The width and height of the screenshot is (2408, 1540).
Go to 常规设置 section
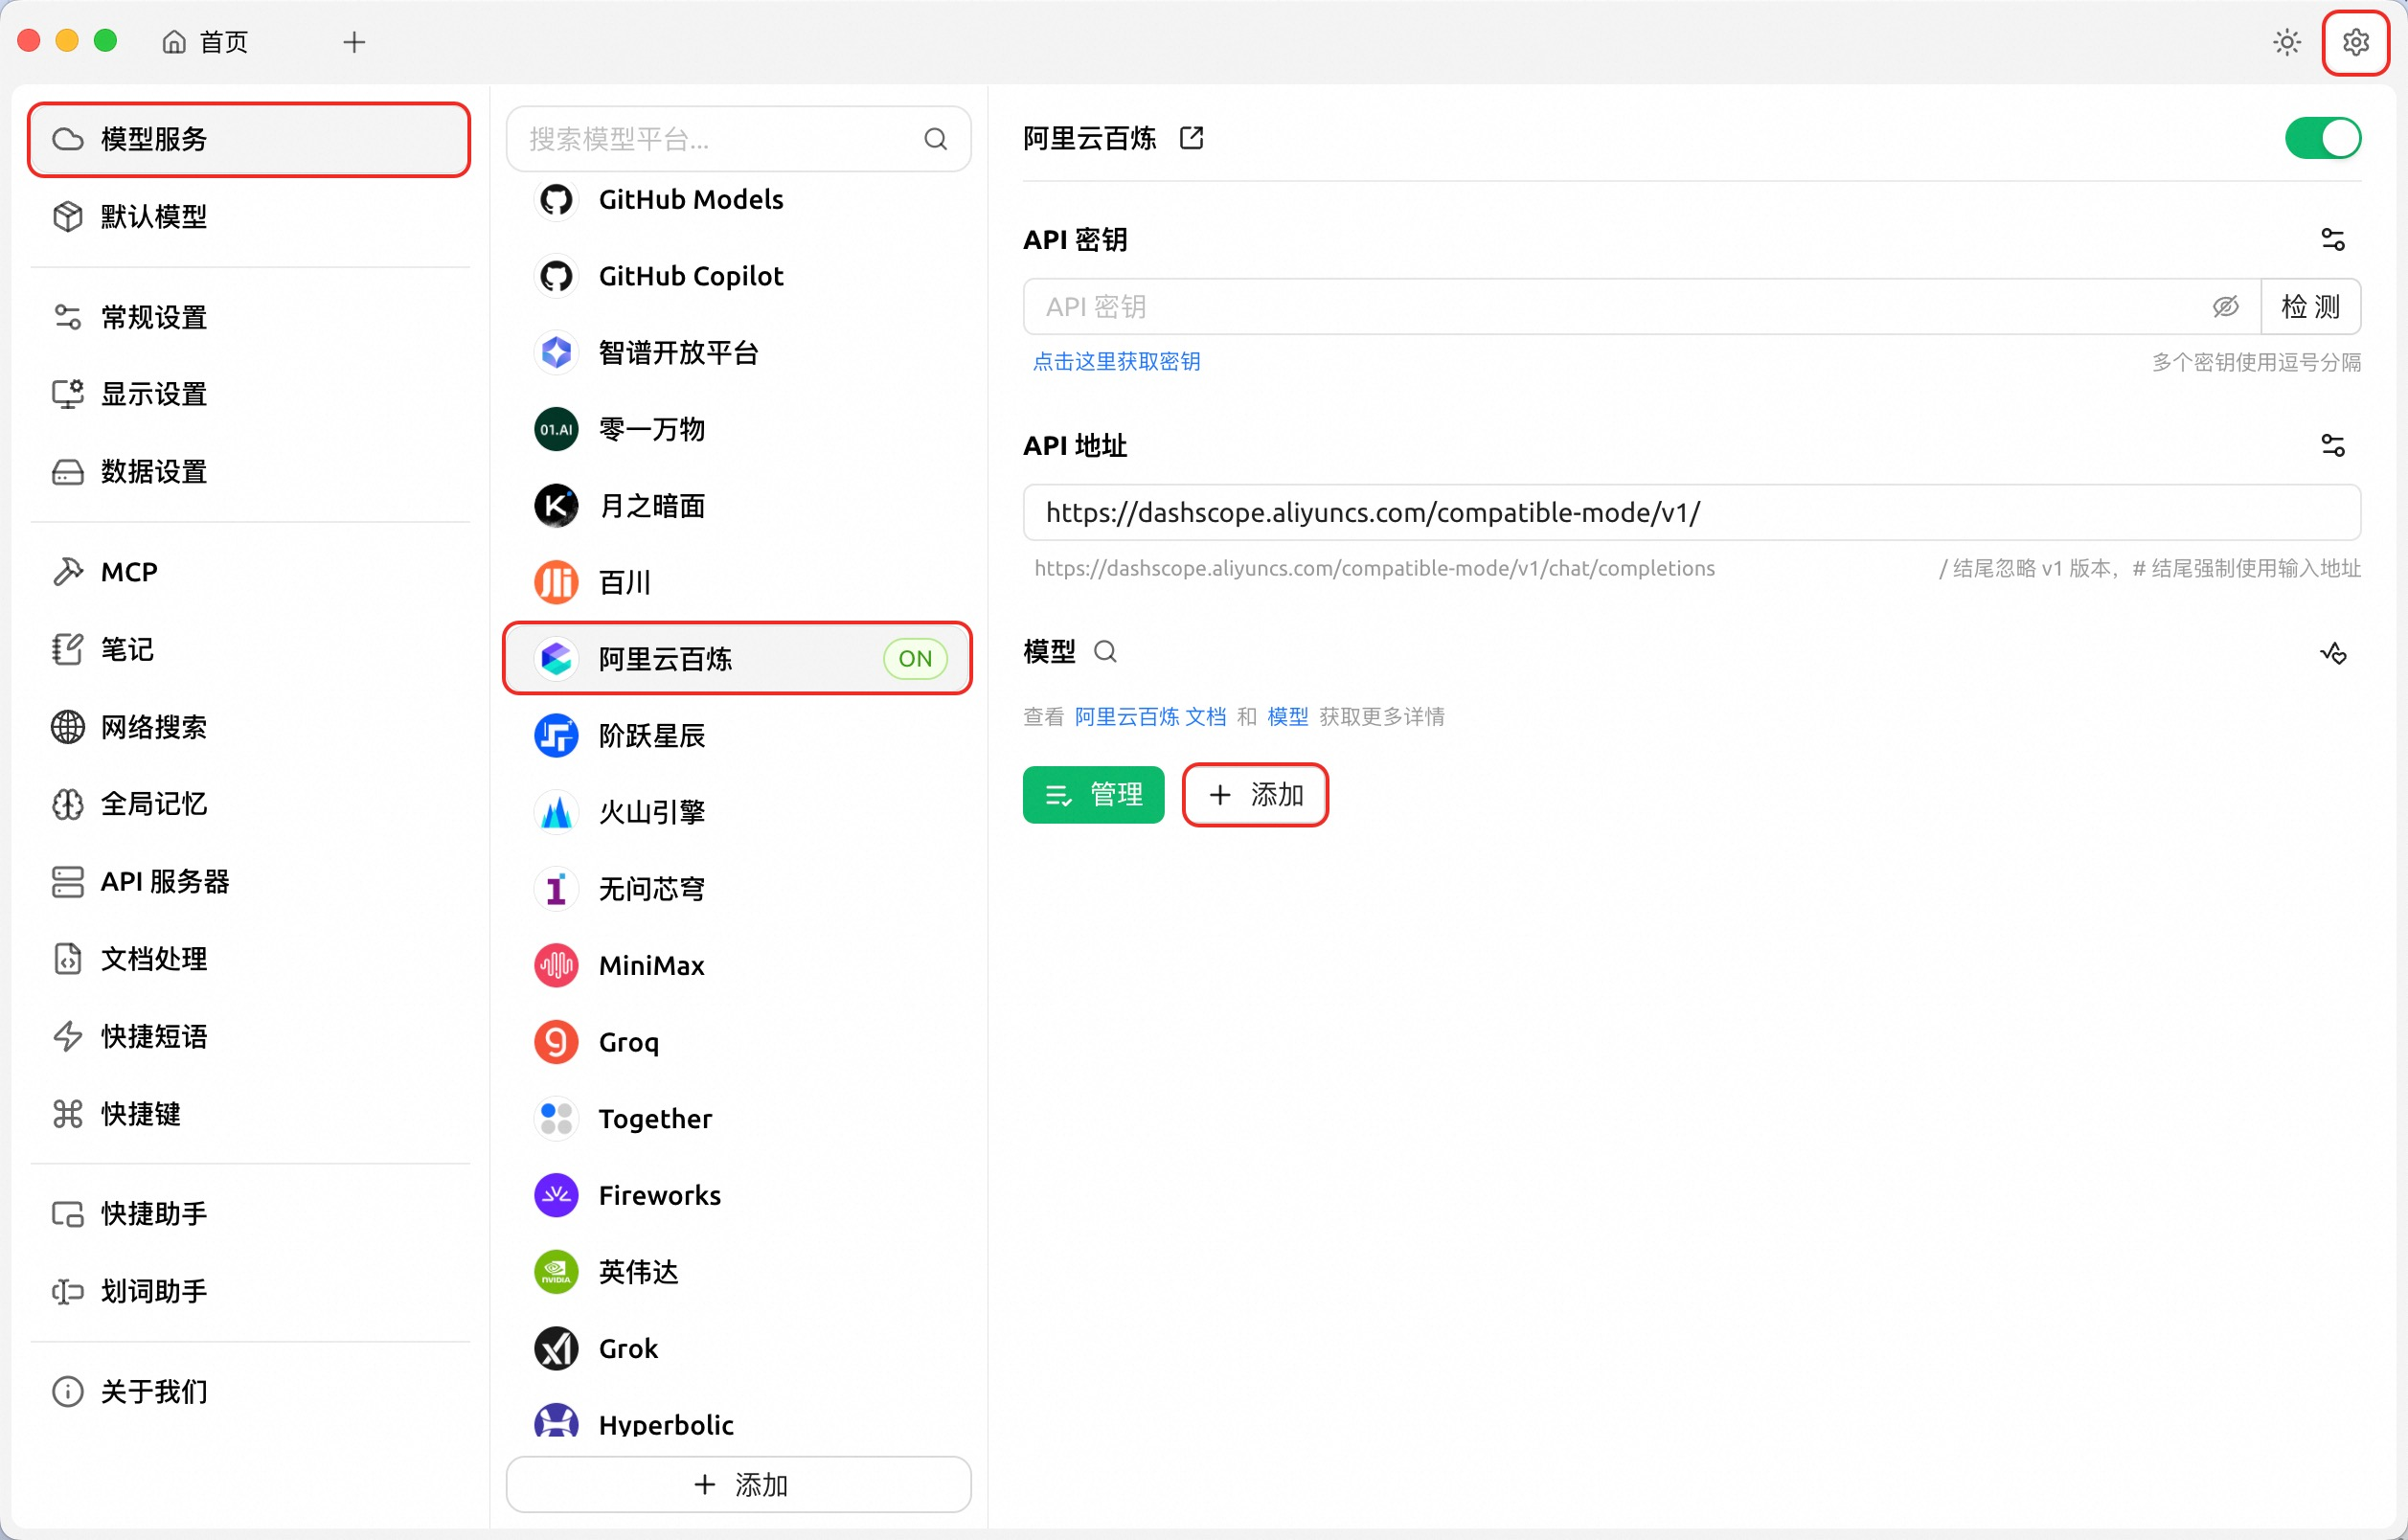(x=249, y=317)
